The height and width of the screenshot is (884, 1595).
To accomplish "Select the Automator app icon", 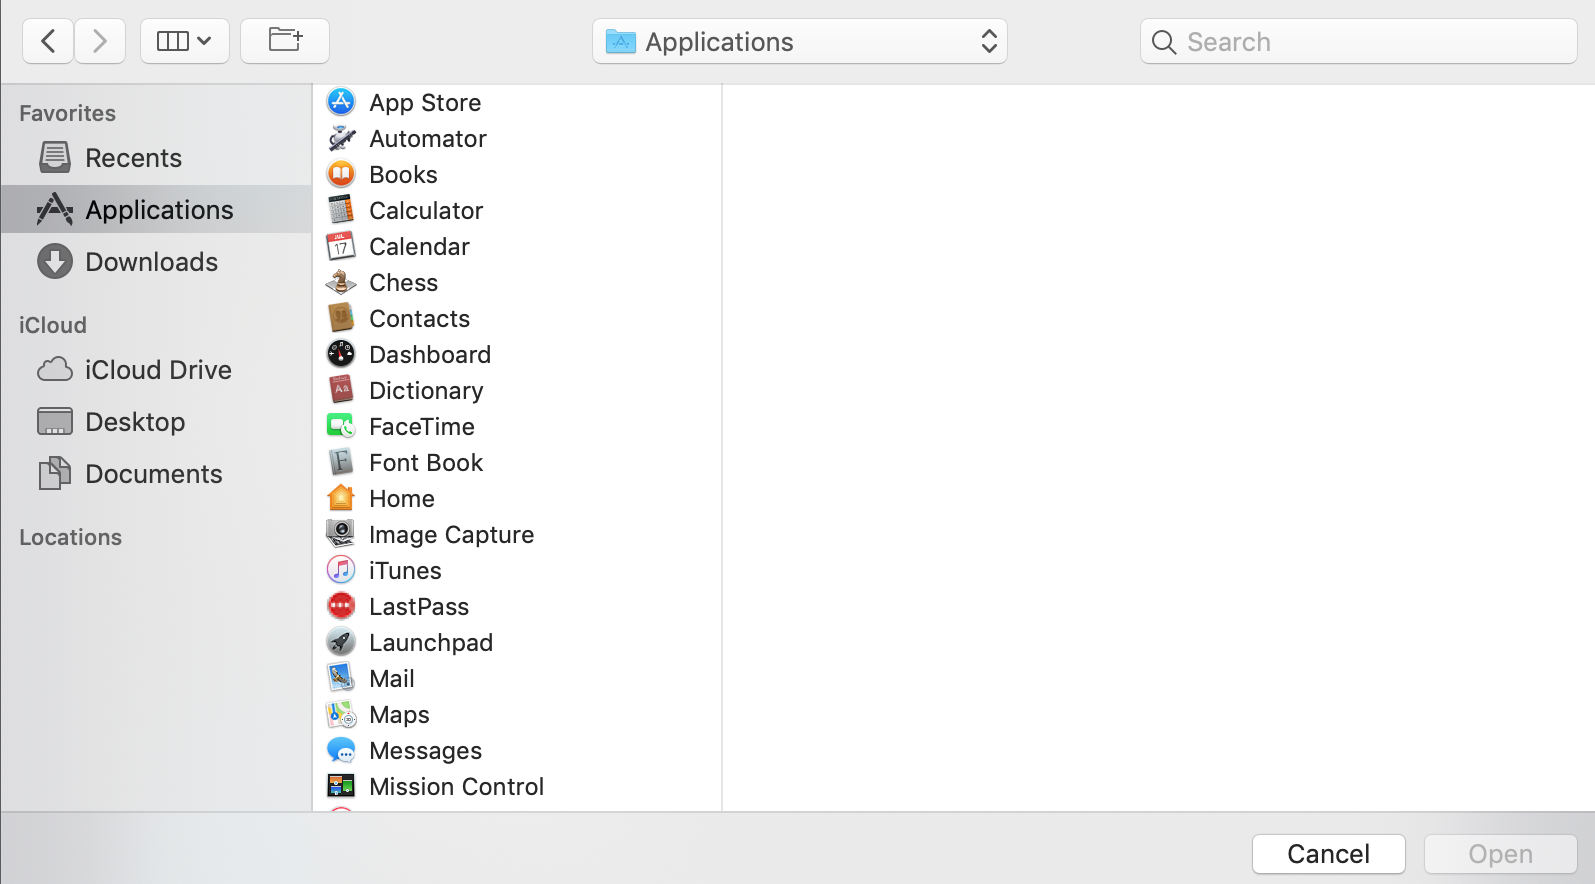I will (x=341, y=138).
